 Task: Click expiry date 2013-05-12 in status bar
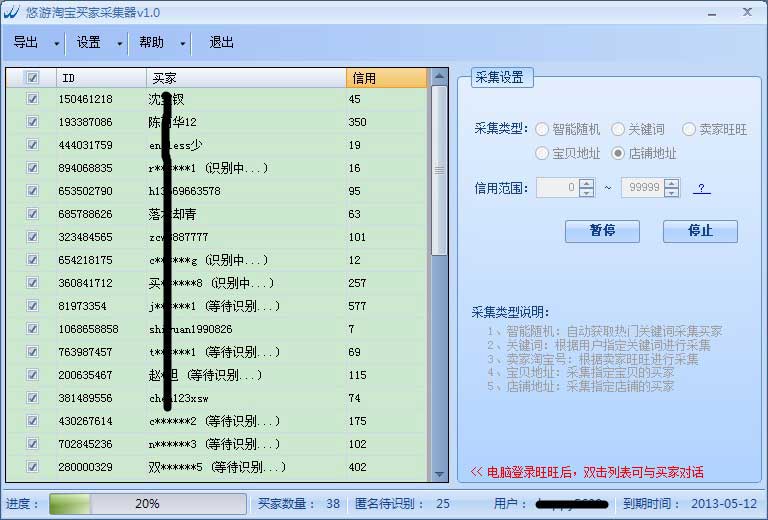(x=724, y=504)
